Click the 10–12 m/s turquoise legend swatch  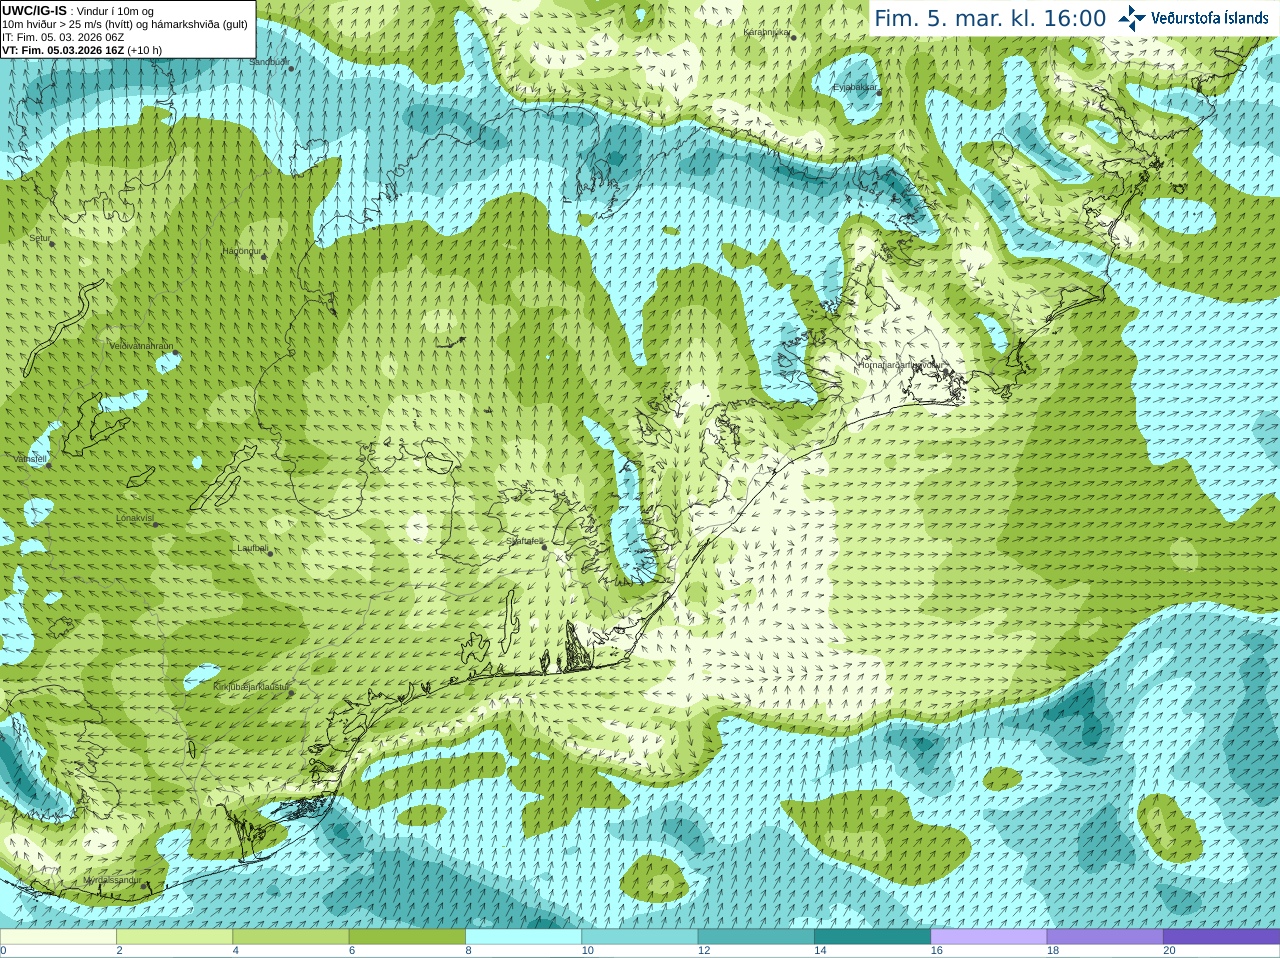[639, 937]
